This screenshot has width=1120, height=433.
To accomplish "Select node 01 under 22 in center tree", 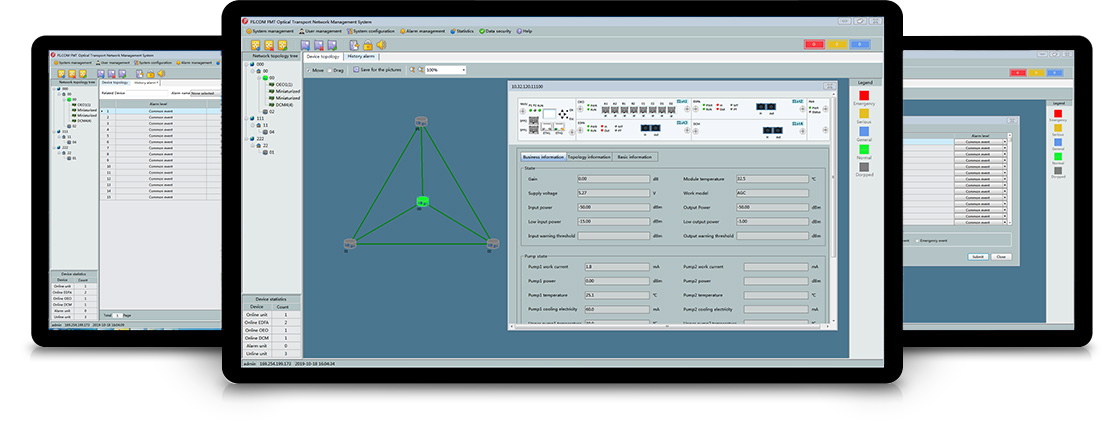I will (271, 152).
